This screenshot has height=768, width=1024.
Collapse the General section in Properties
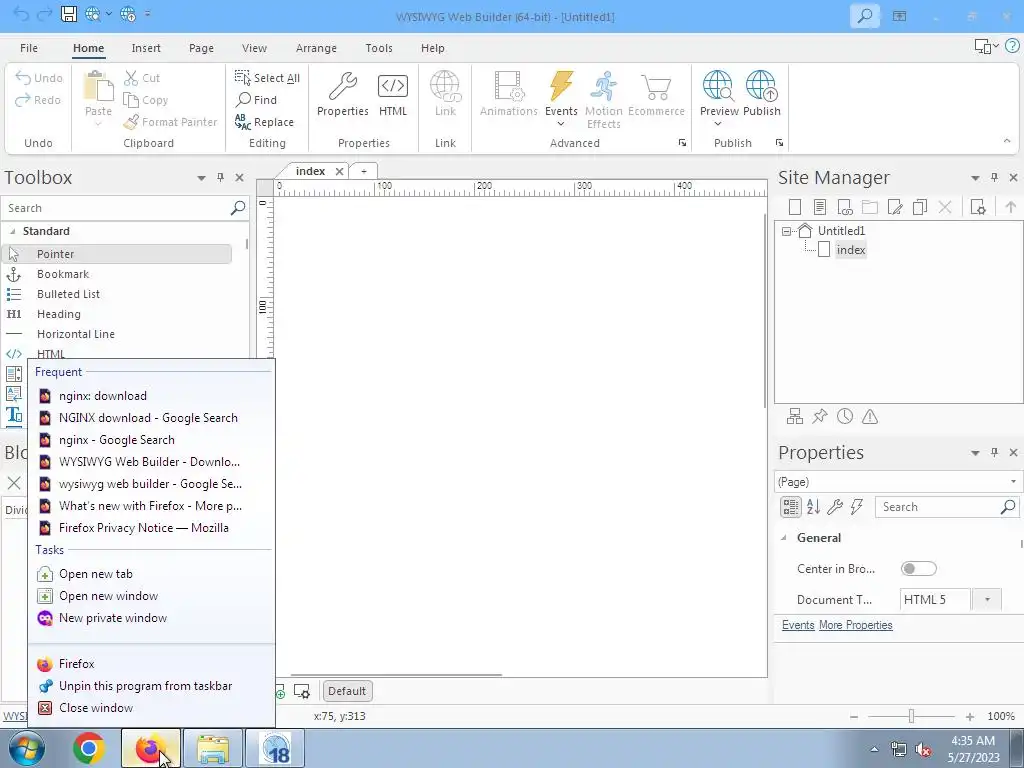click(784, 538)
